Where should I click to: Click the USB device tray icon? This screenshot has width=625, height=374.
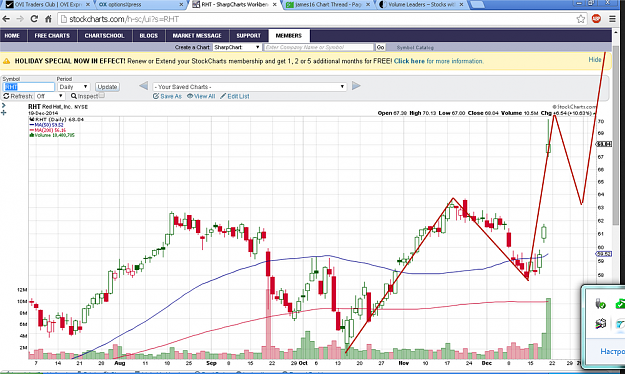(600, 304)
